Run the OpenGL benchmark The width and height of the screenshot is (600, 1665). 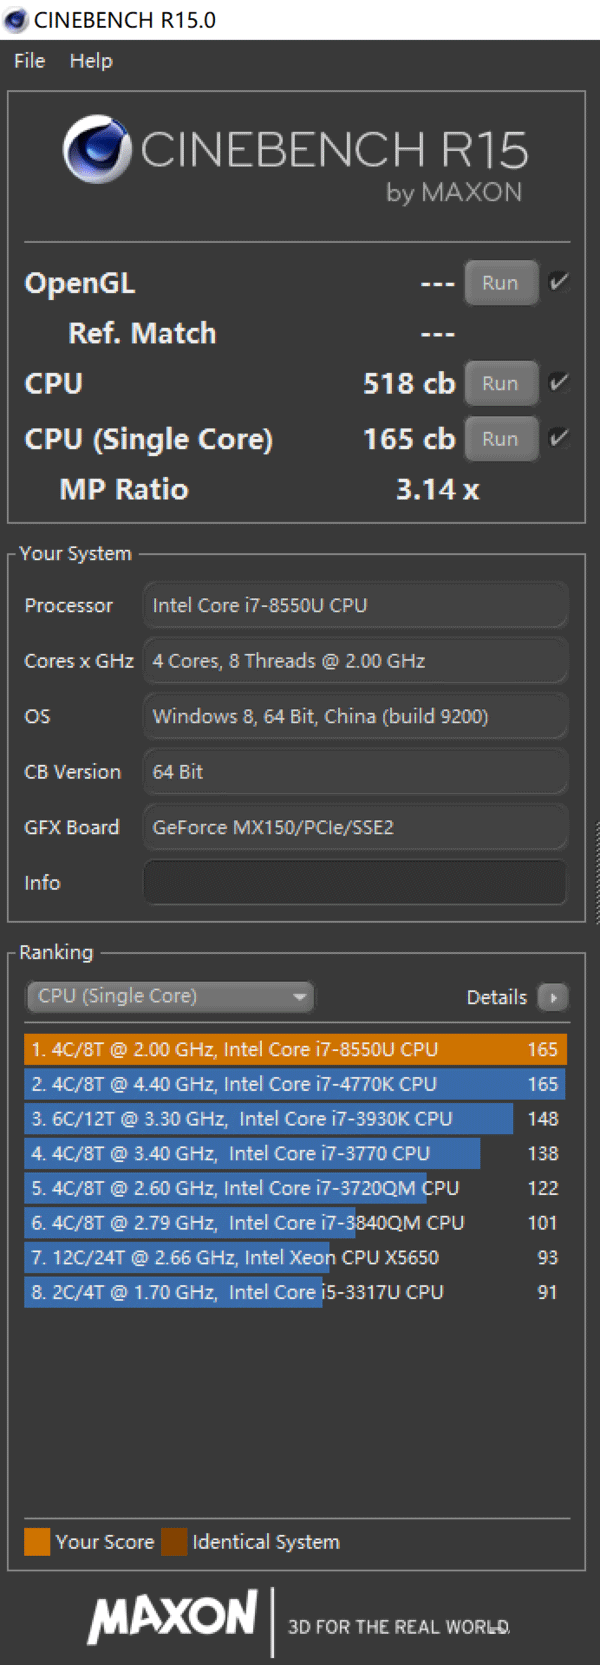click(501, 283)
